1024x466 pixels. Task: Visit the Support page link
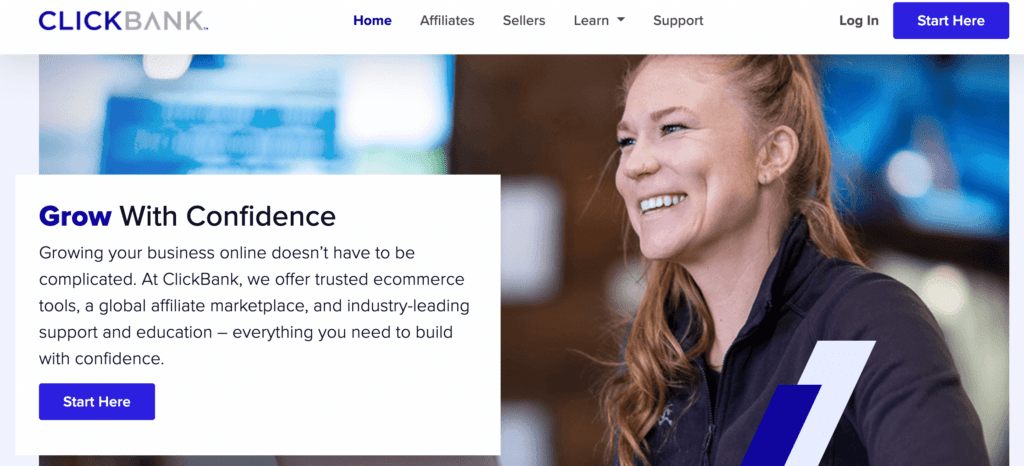coord(678,20)
